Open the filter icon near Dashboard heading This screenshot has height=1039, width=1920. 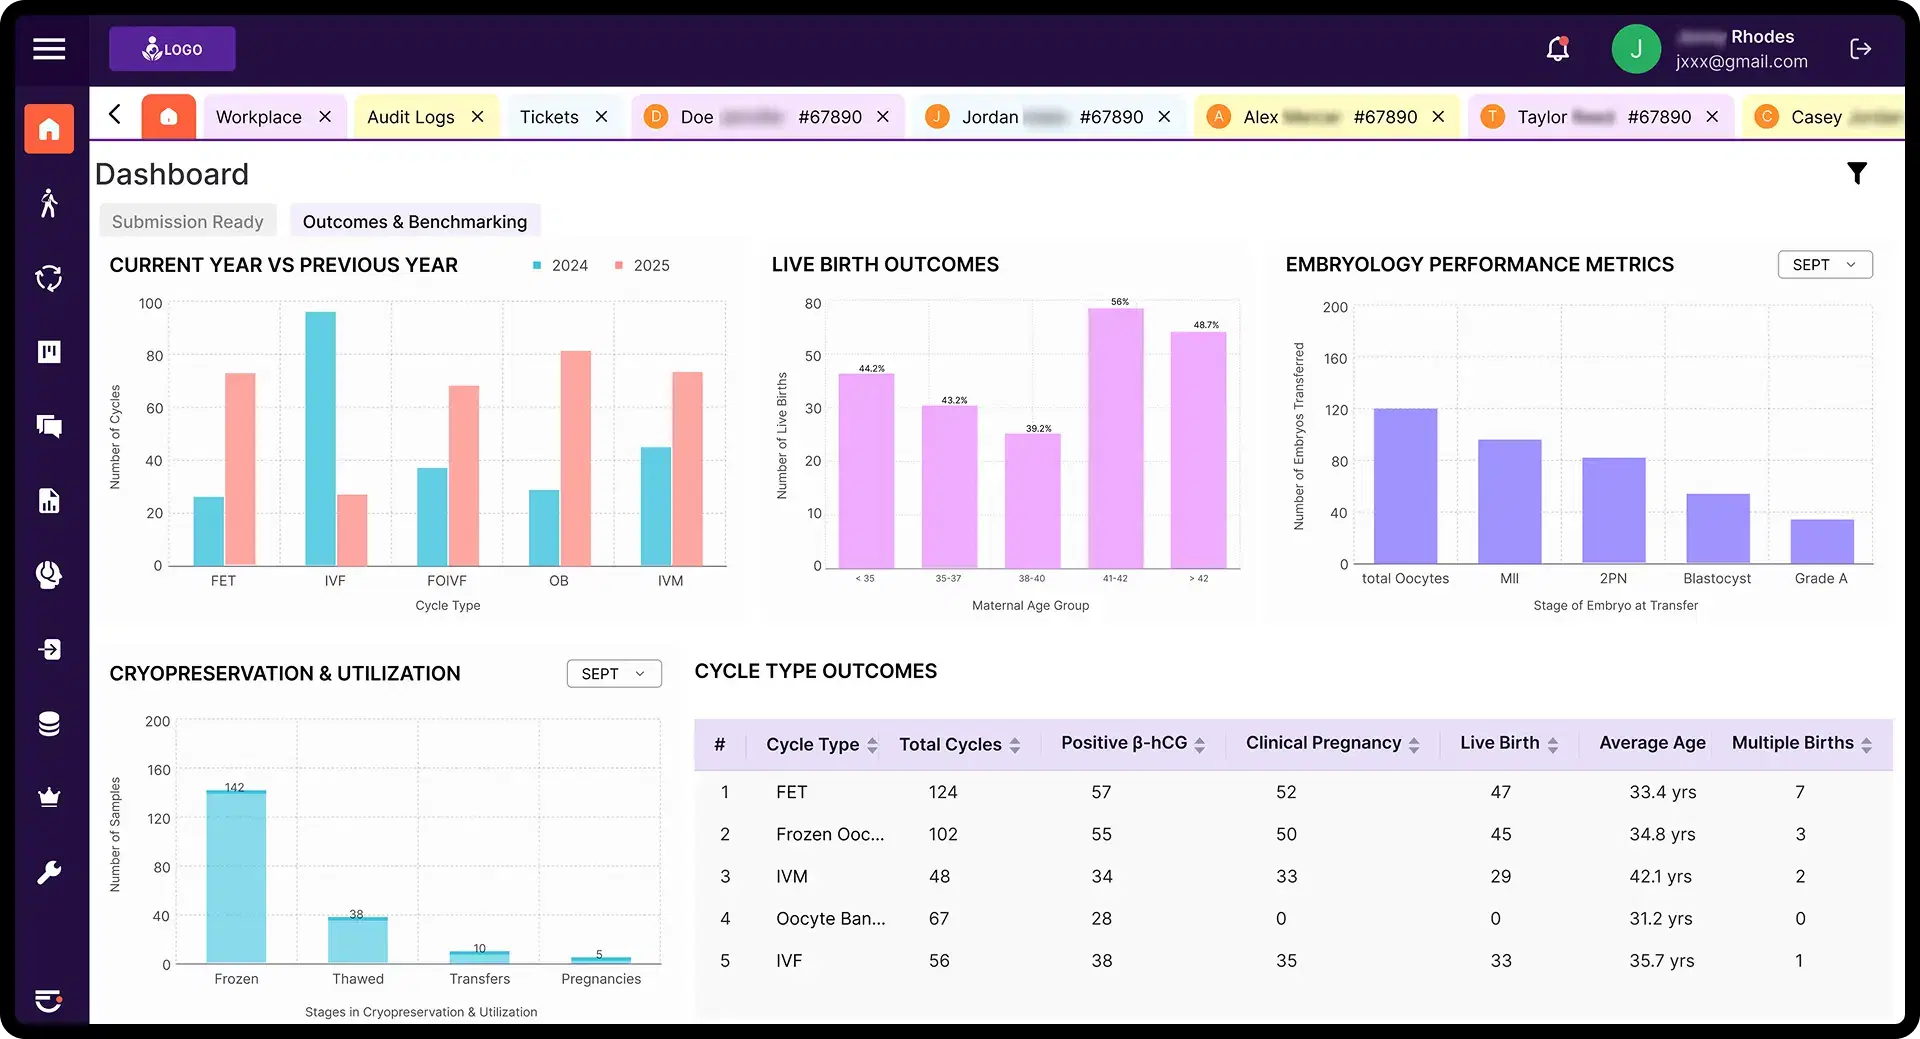[1857, 173]
